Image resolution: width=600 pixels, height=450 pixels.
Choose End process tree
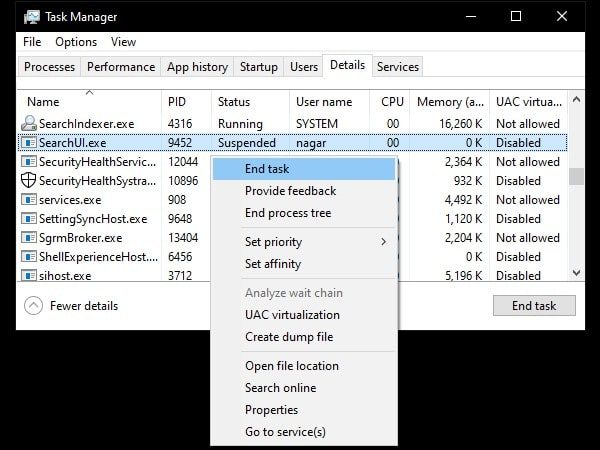pyautogui.click(x=304, y=213)
